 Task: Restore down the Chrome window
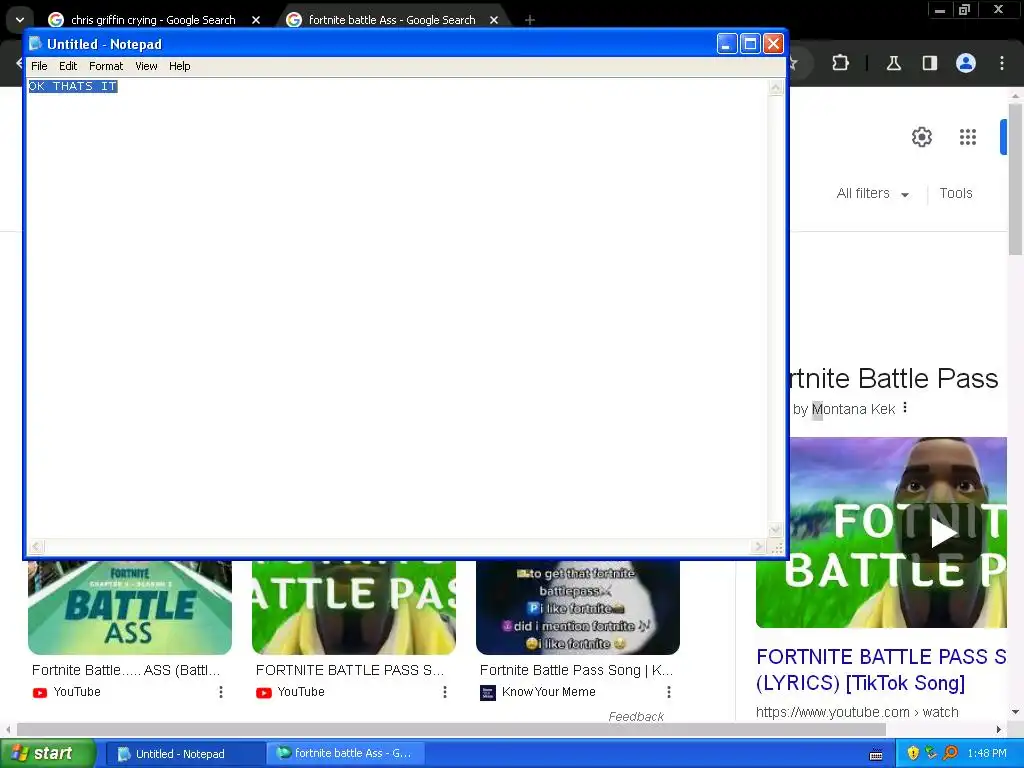965,10
